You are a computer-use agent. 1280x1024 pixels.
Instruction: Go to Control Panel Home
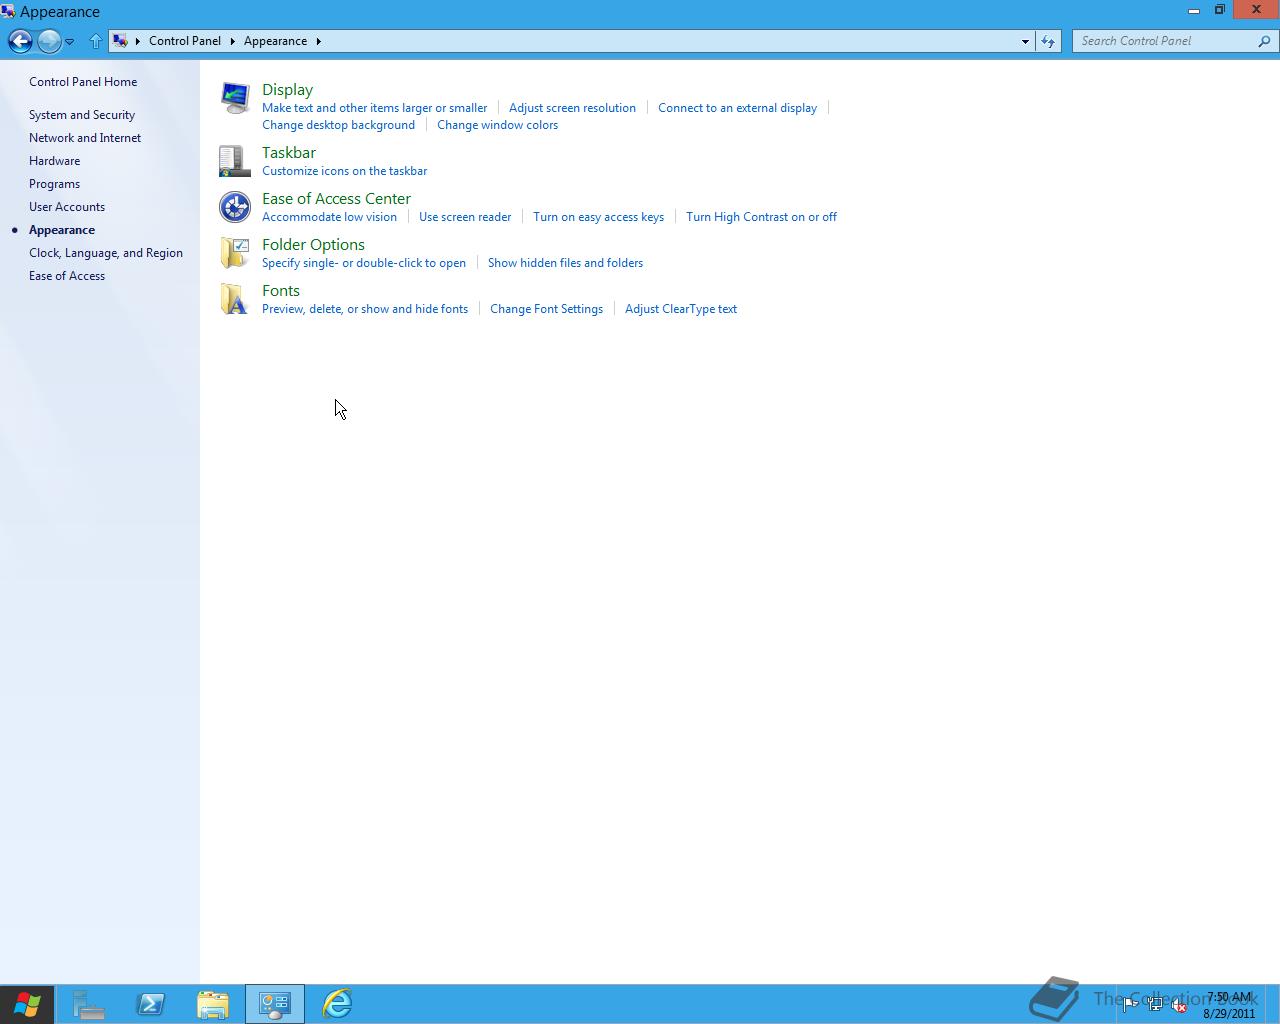click(83, 82)
